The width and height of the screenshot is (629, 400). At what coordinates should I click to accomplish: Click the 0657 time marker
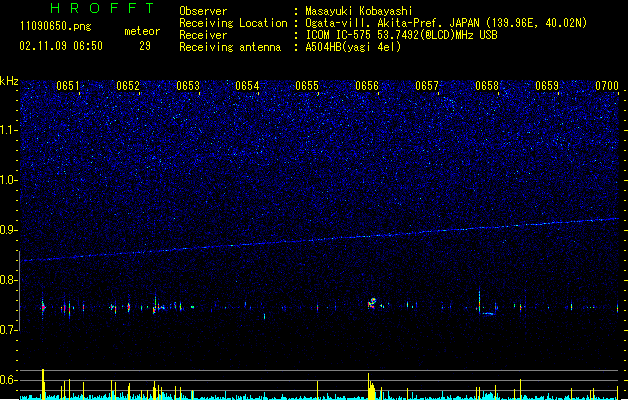pos(427,86)
